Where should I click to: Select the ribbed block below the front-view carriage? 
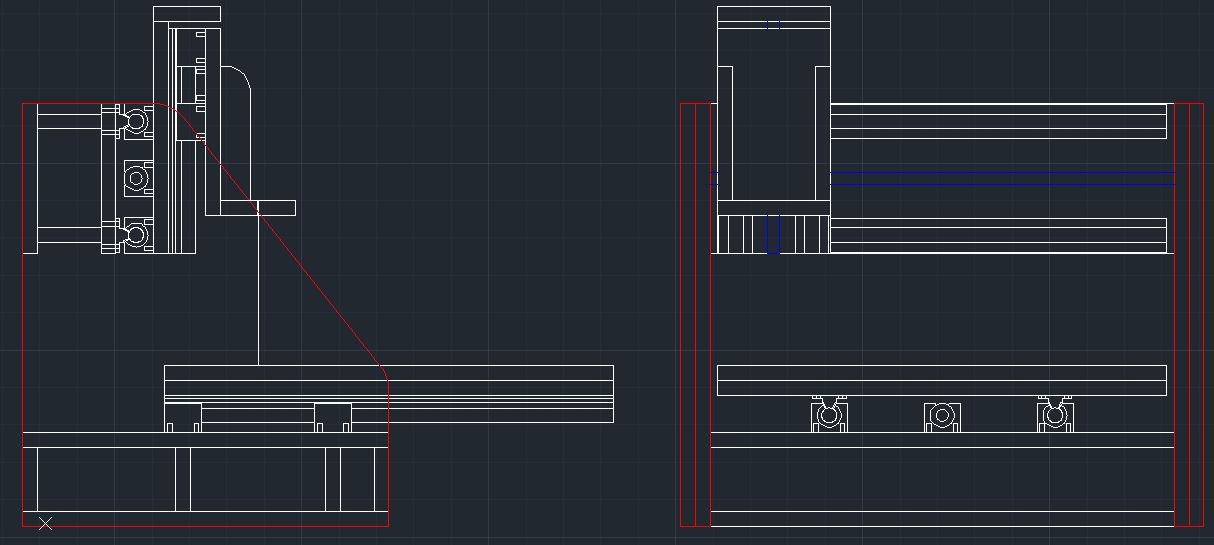tap(773, 234)
